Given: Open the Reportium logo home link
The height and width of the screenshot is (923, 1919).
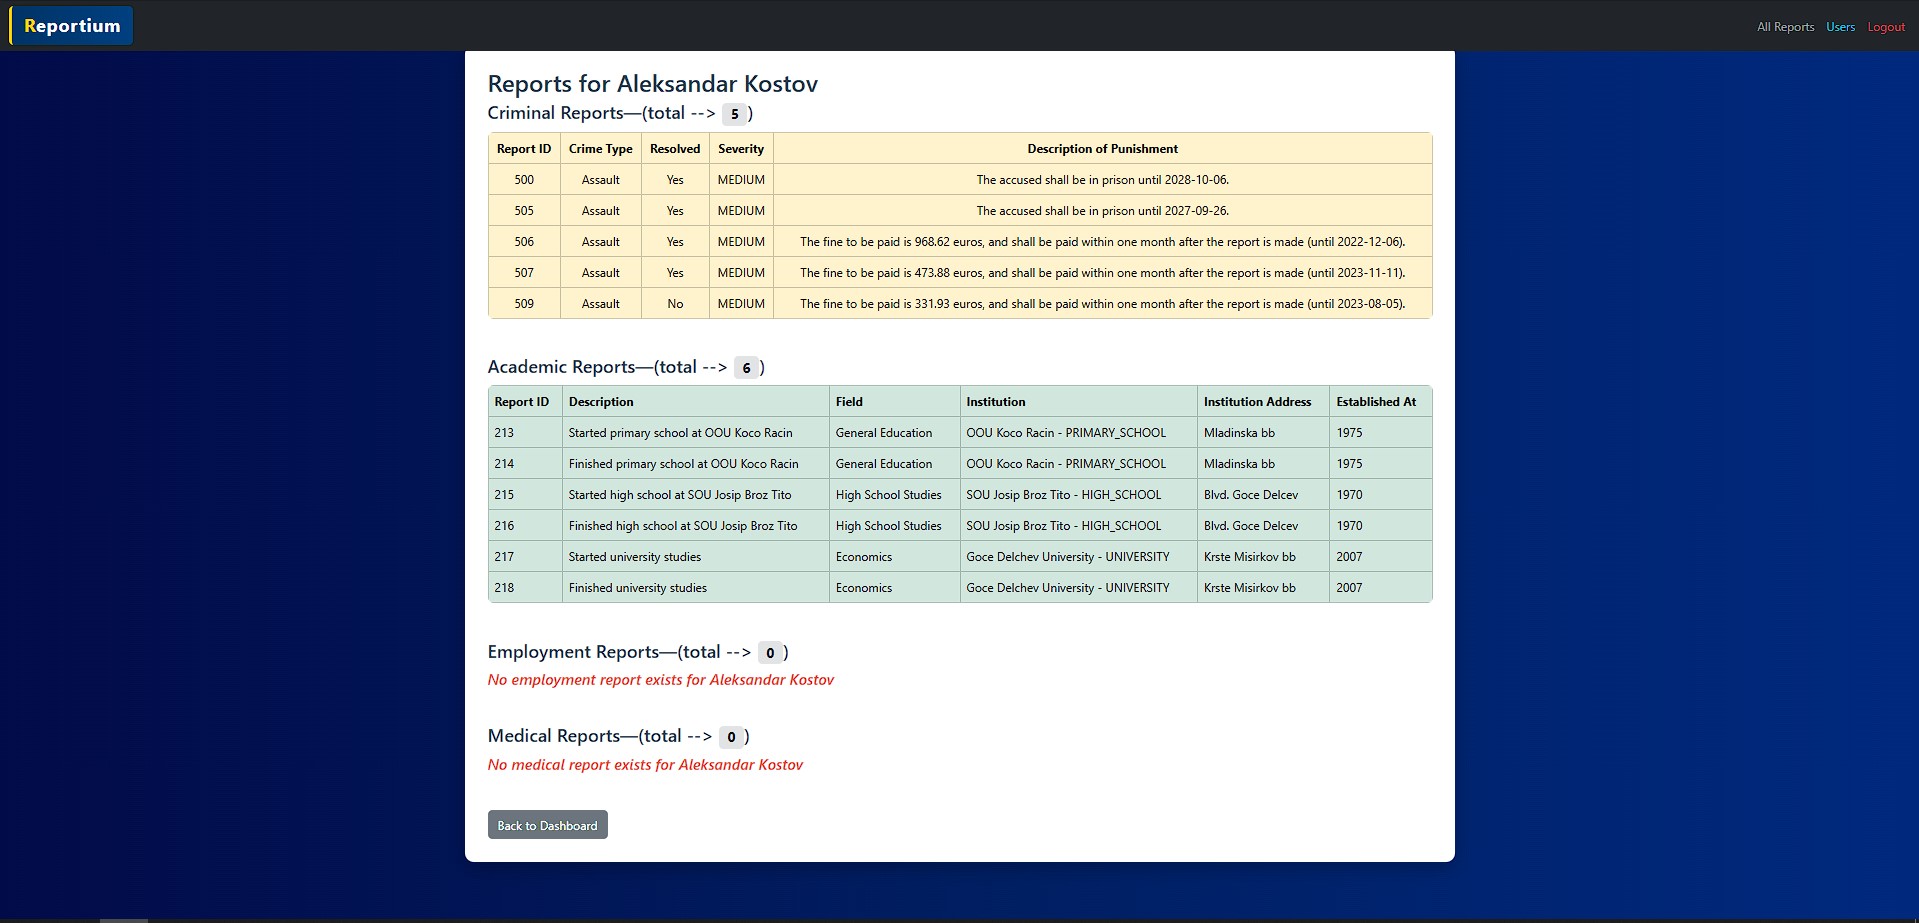Looking at the screenshot, I should pyautogui.click(x=72, y=26).
